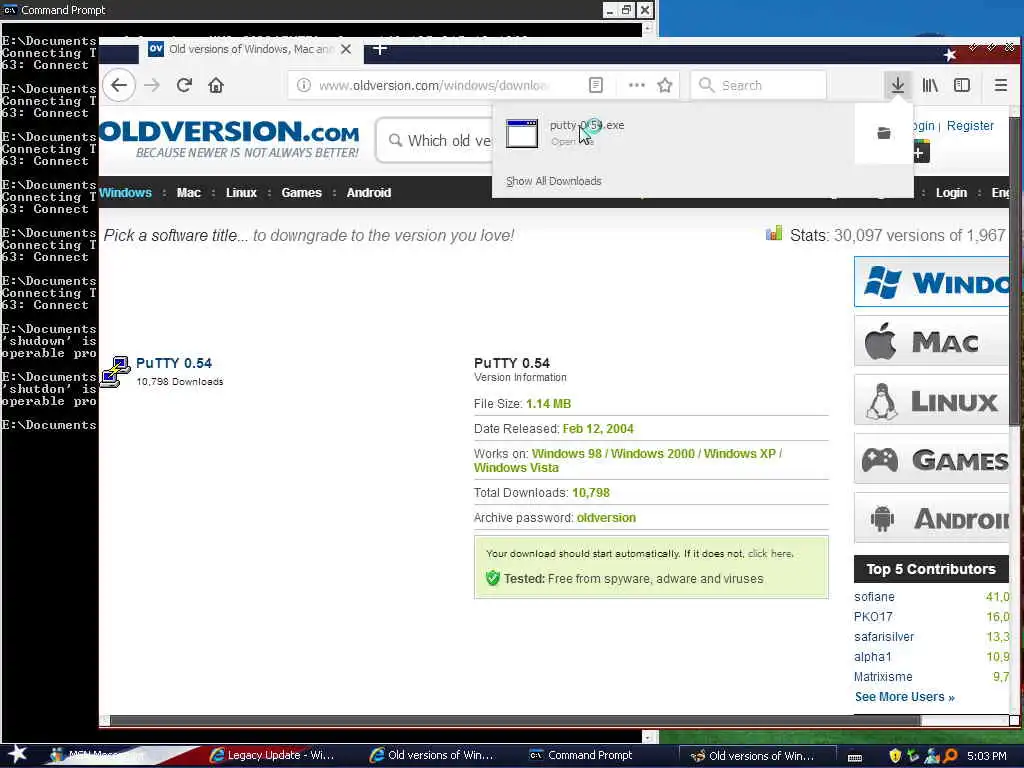Switch to Command Prompt taskbar button
Viewport: 1024px width, 768px height.
tap(581, 756)
